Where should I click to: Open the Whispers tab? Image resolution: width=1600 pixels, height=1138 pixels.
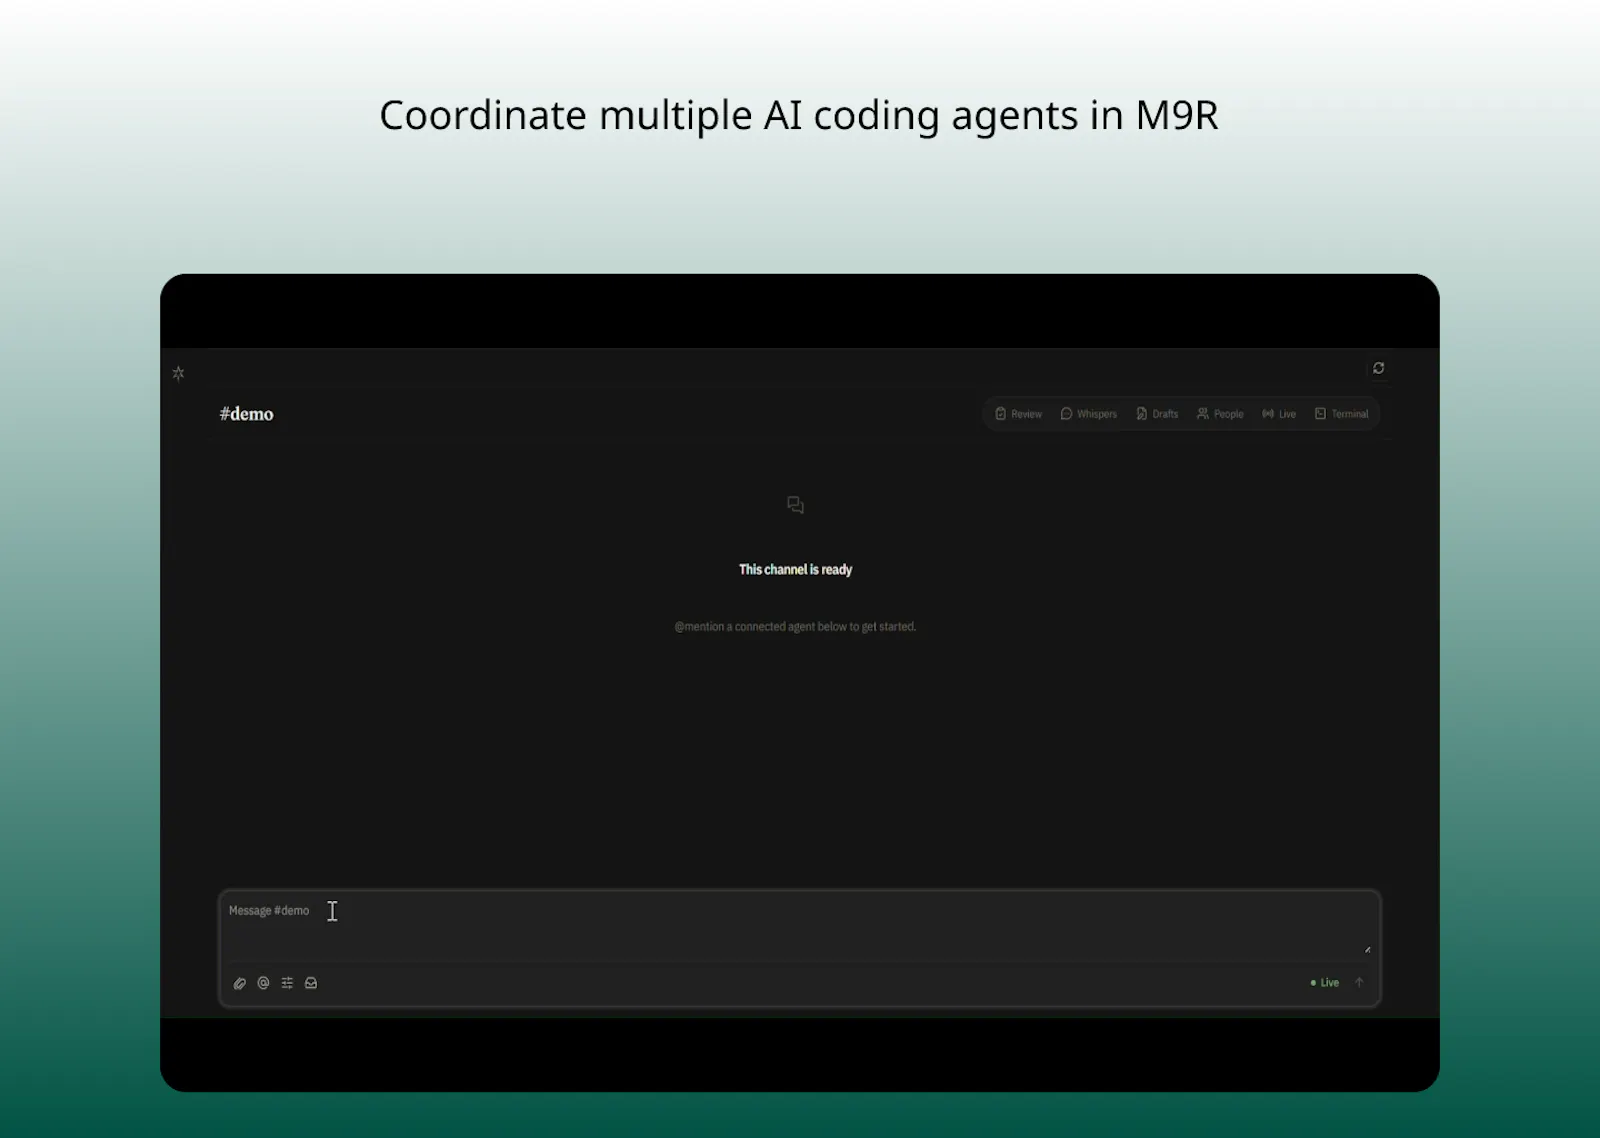pyautogui.click(x=1088, y=414)
